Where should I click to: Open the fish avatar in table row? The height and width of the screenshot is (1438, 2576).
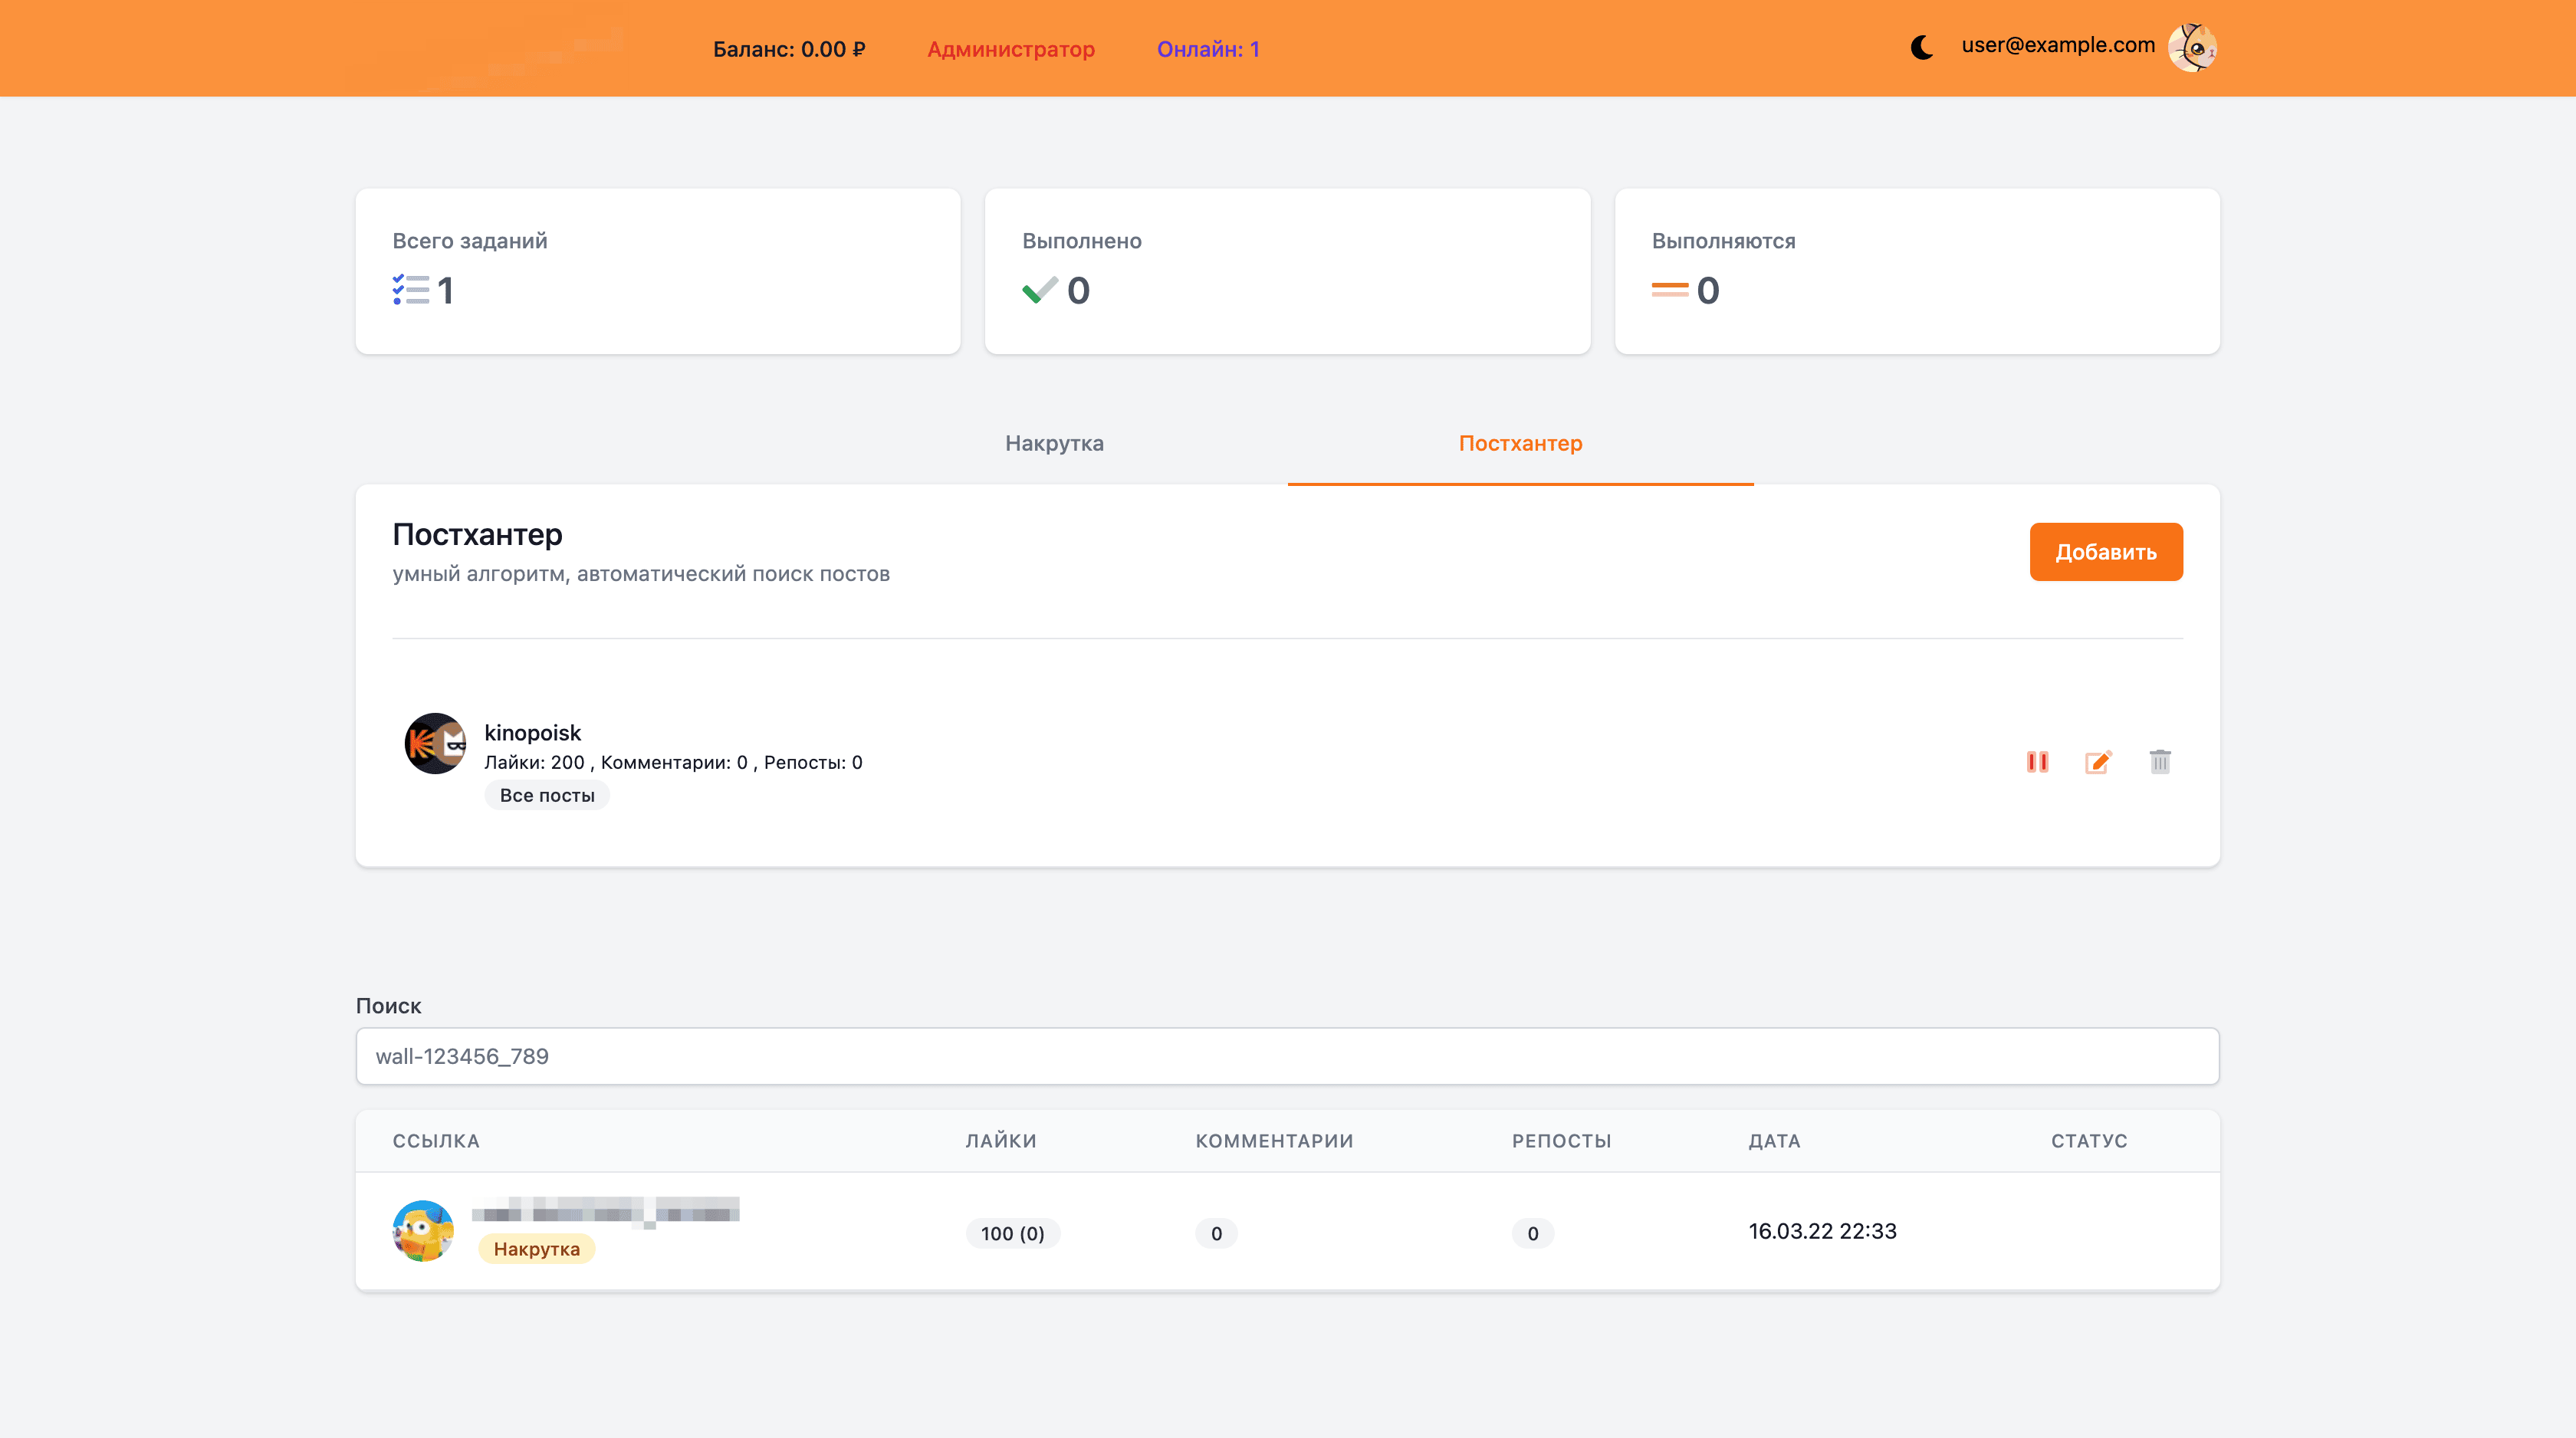point(423,1231)
